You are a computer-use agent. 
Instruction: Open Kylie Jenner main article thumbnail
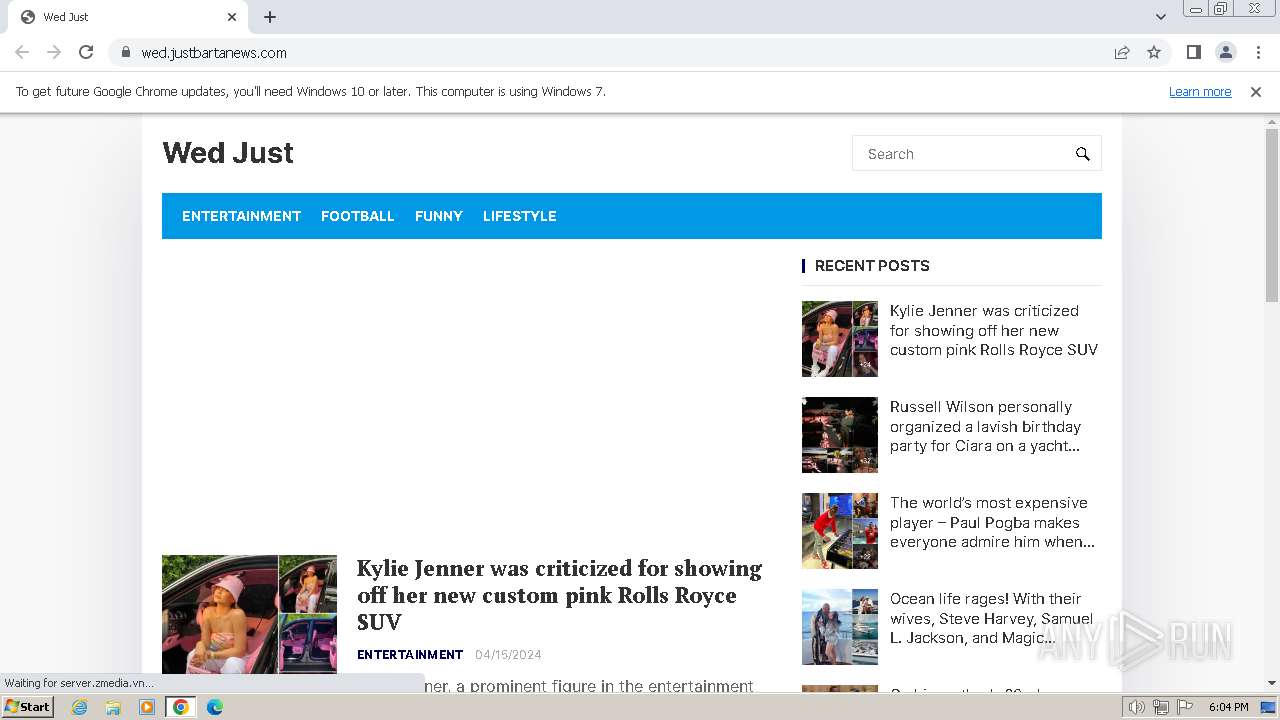pos(249,615)
